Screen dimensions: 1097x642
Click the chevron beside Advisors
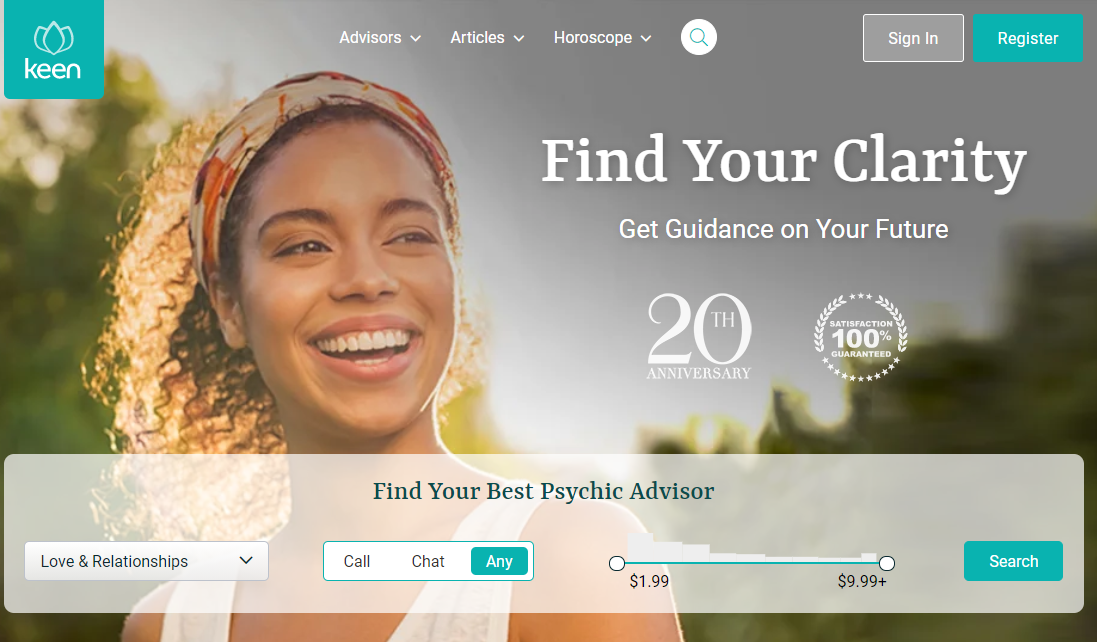click(x=416, y=38)
